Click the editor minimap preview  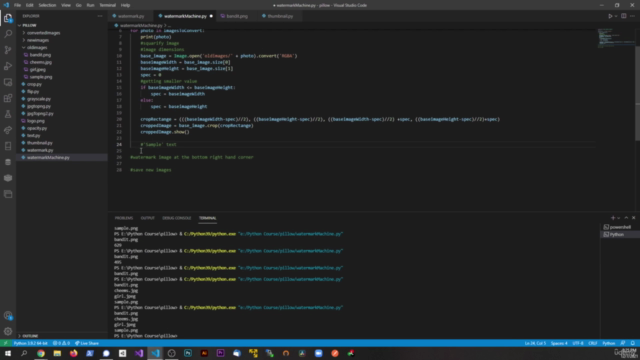point(616,38)
